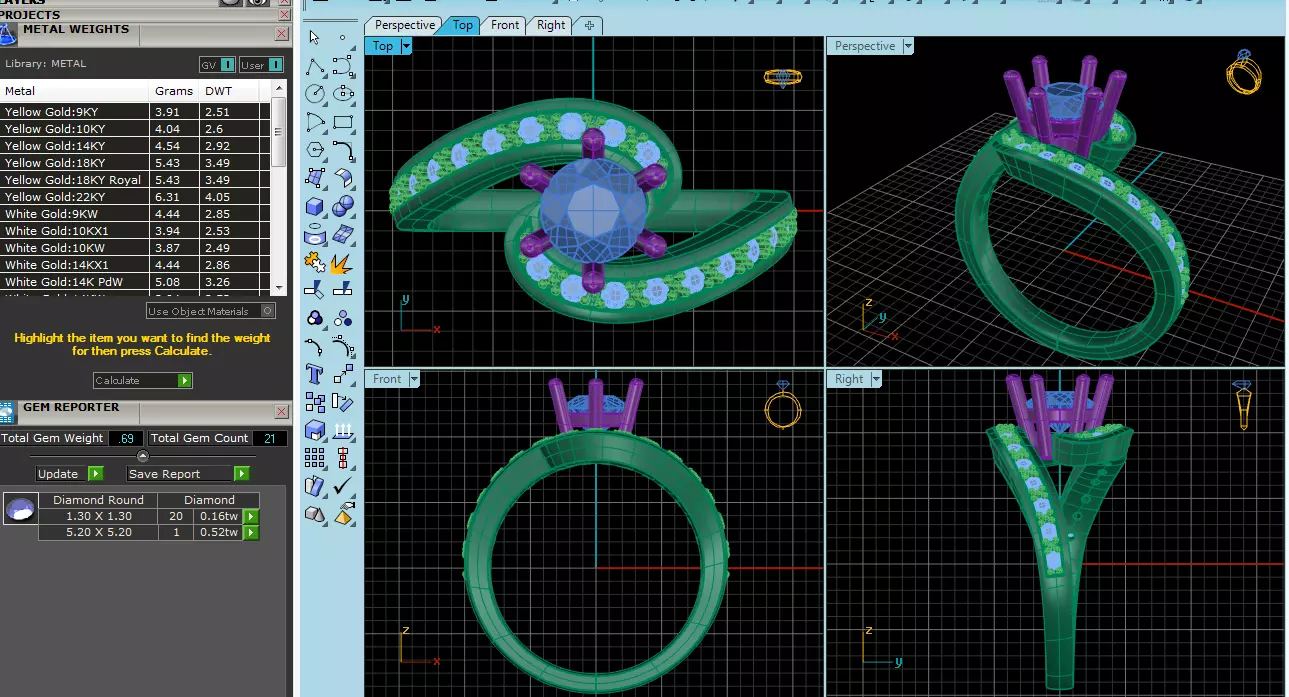Select the single Point tool
The height and width of the screenshot is (697, 1289).
pyautogui.click(x=343, y=38)
